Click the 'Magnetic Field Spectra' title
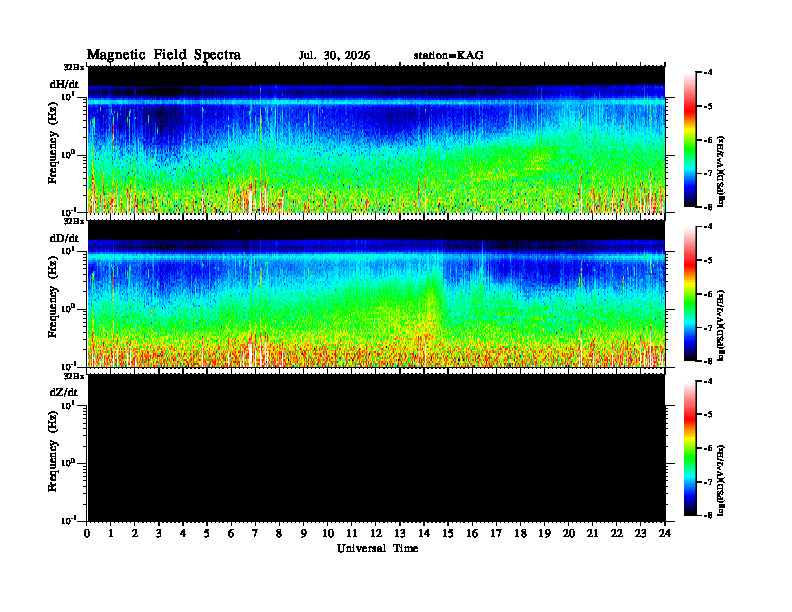The width and height of the screenshot is (792, 612). [x=164, y=55]
